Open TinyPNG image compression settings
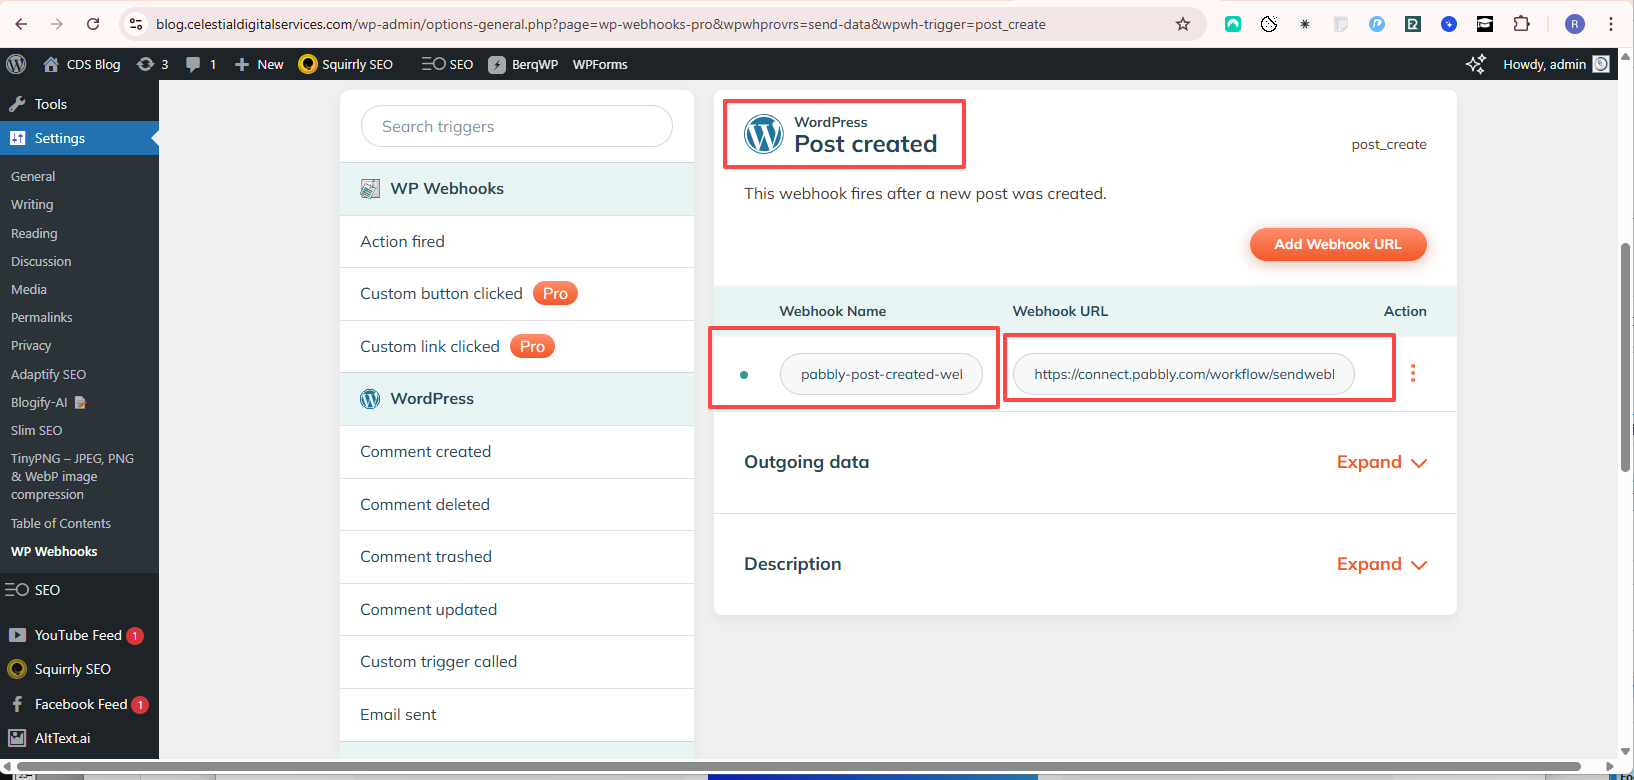Screen dimensions: 1634x780 pos(72,476)
